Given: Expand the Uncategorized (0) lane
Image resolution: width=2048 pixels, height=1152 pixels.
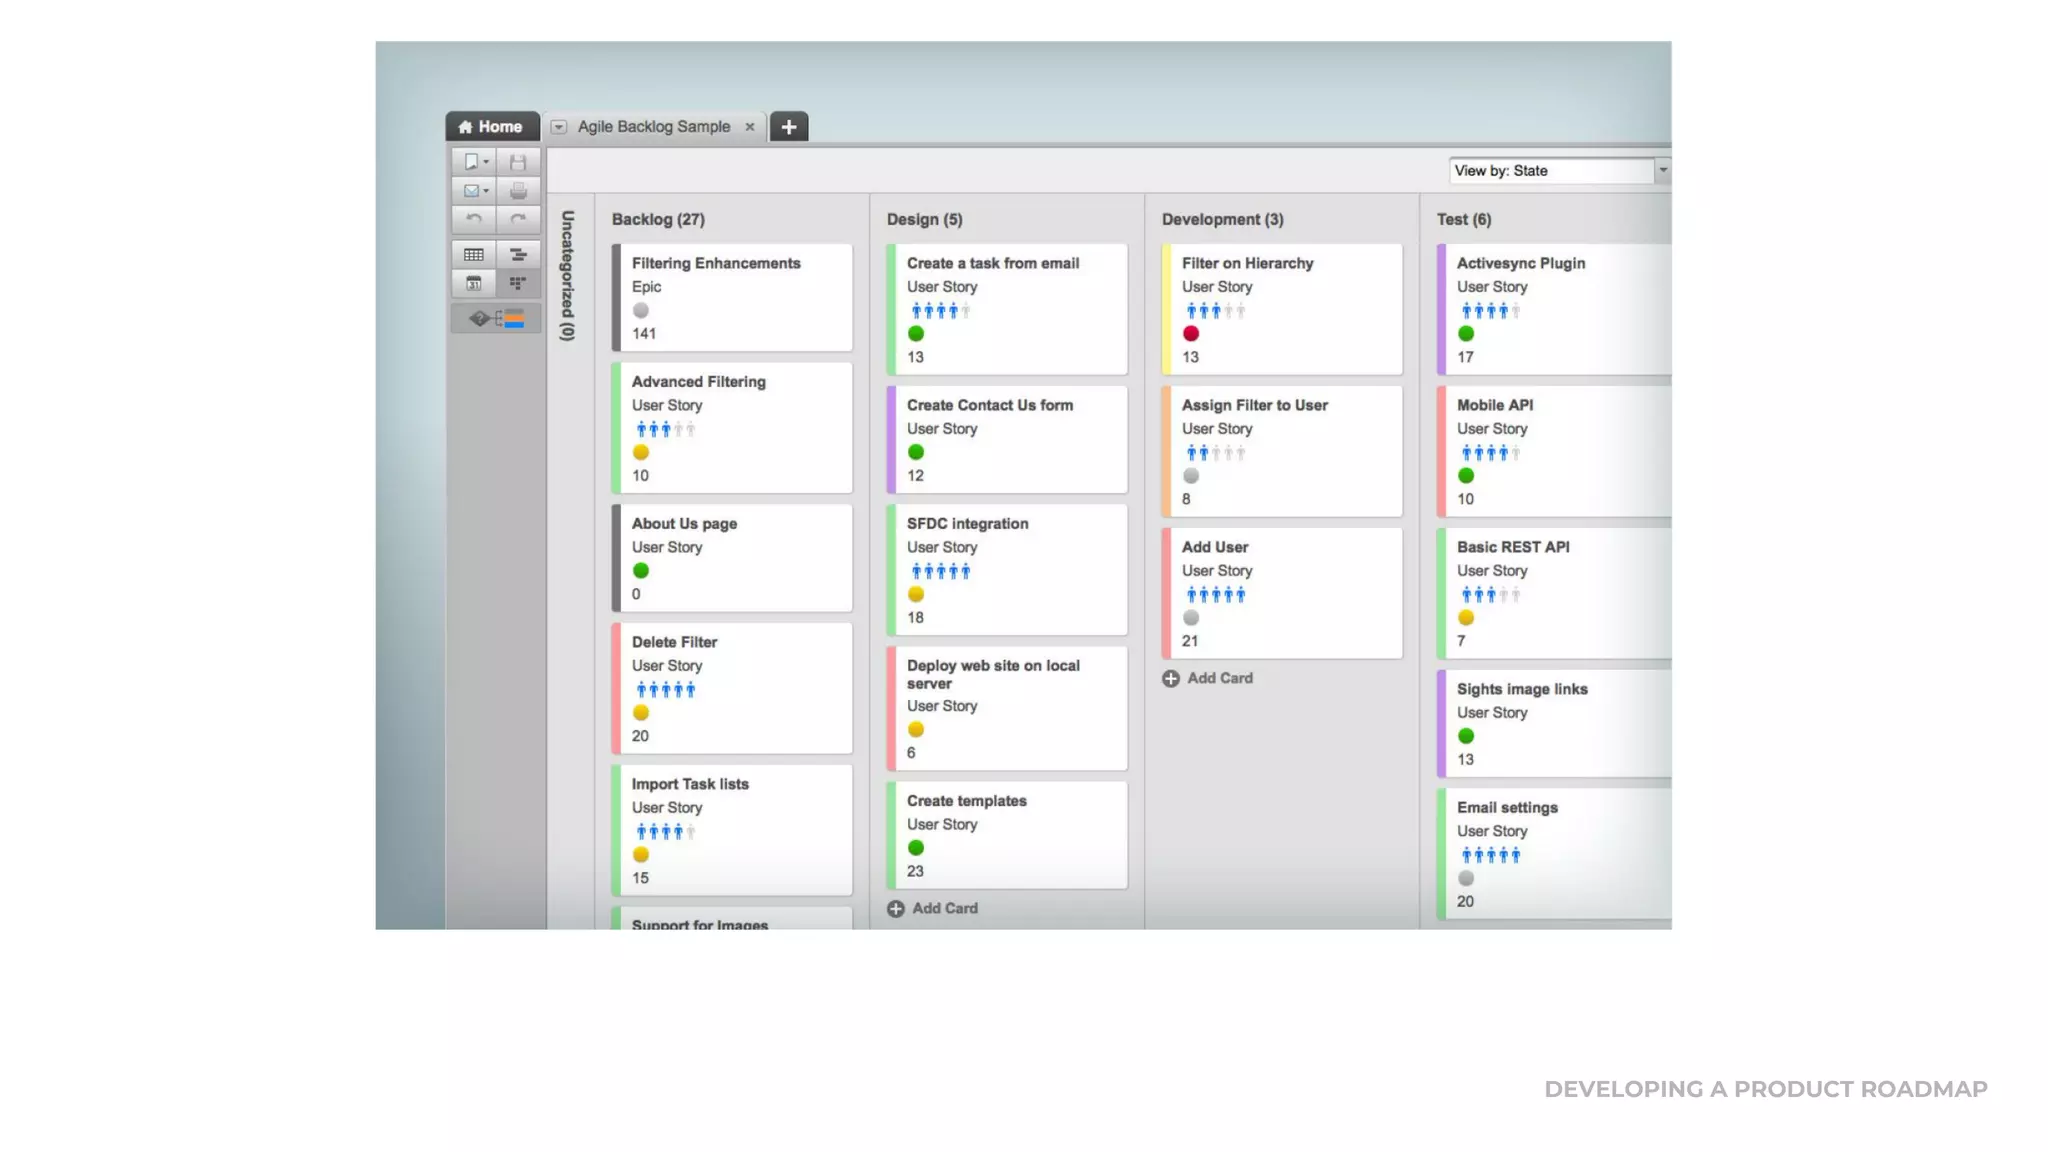Looking at the screenshot, I should click(x=567, y=276).
